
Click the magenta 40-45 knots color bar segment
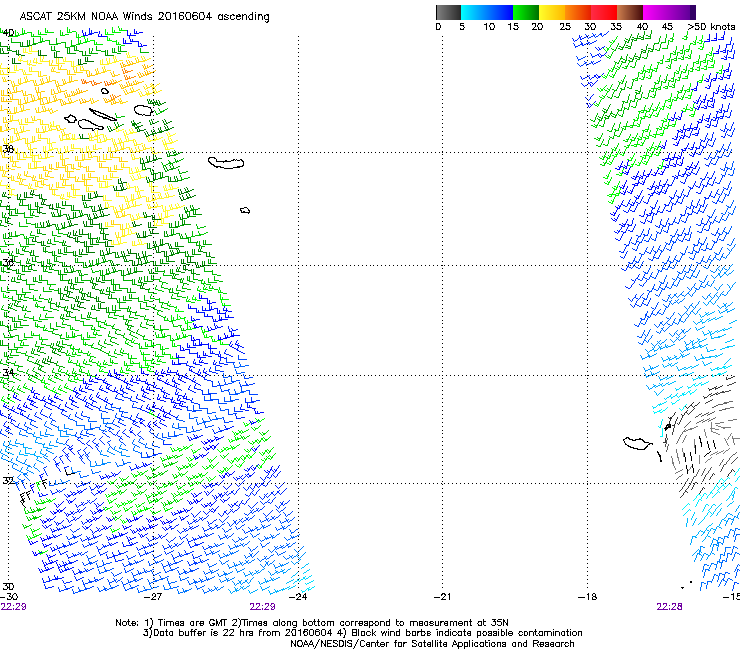[x=656, y=12]
